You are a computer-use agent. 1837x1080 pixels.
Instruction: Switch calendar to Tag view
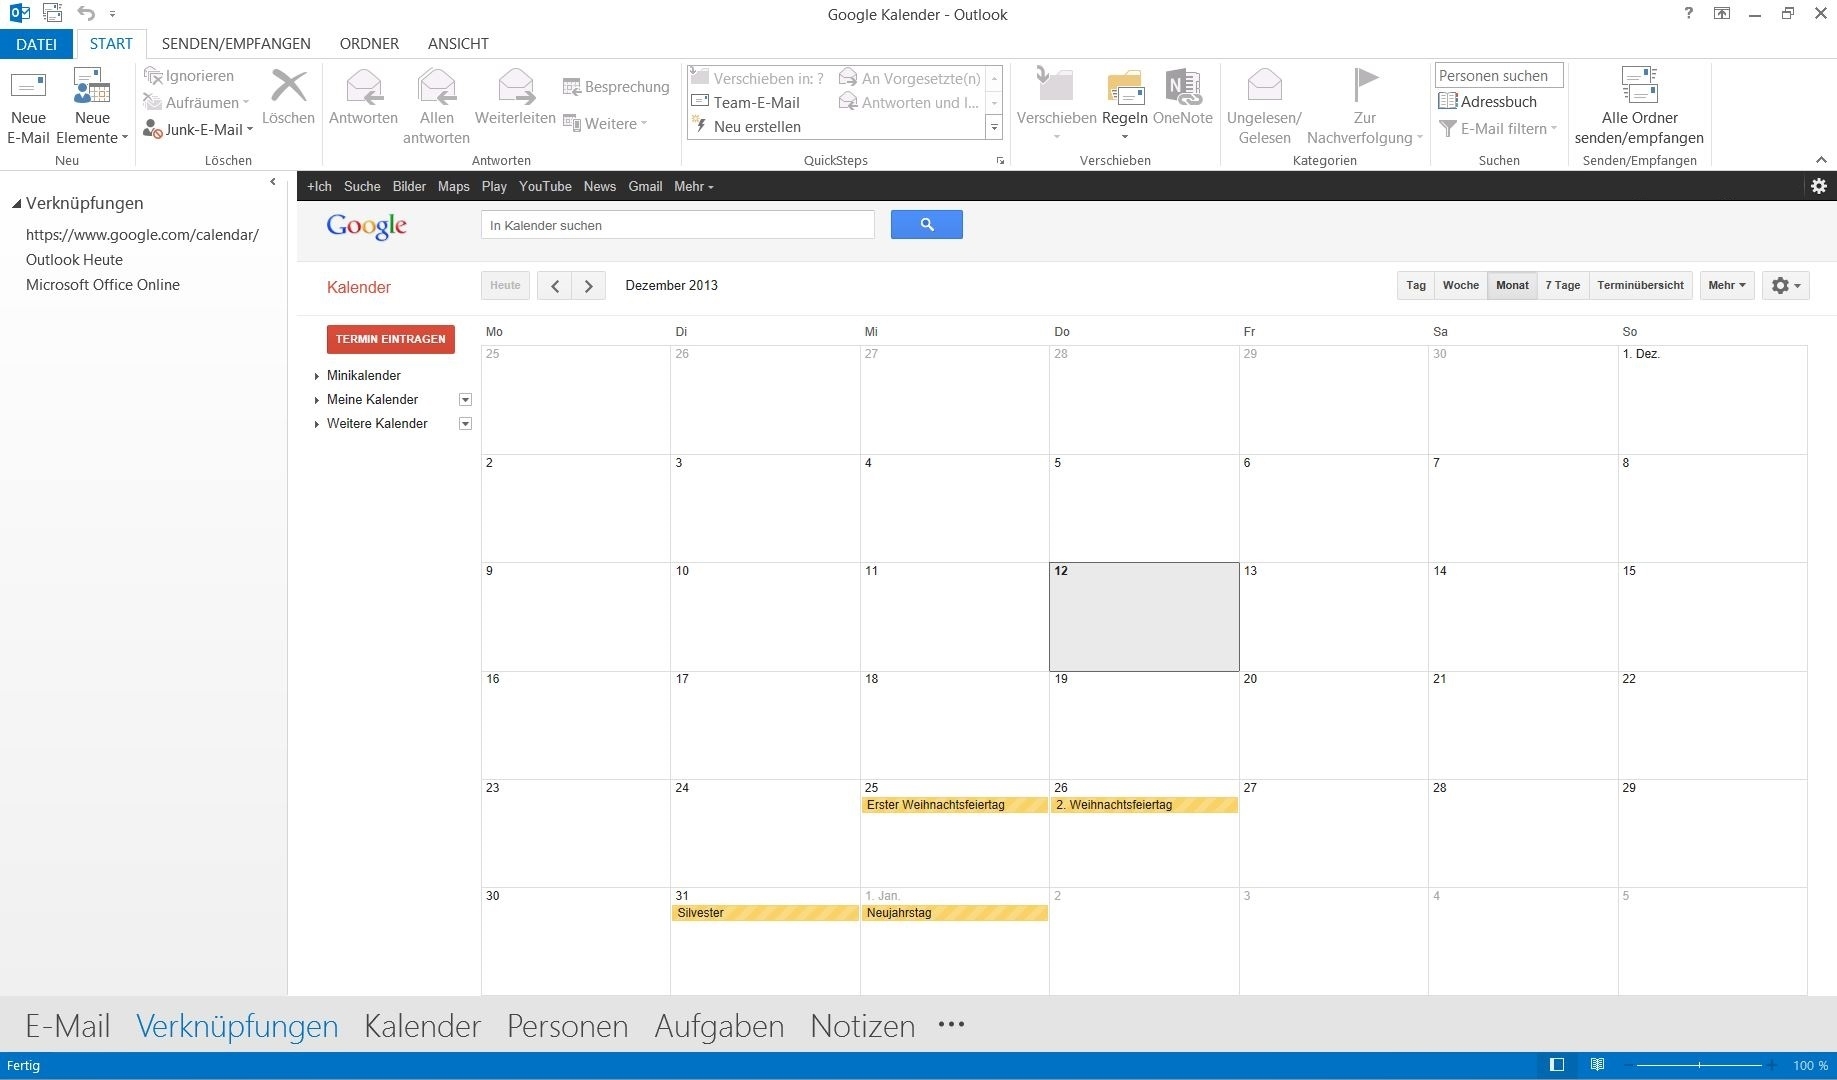click(1416, 285)
